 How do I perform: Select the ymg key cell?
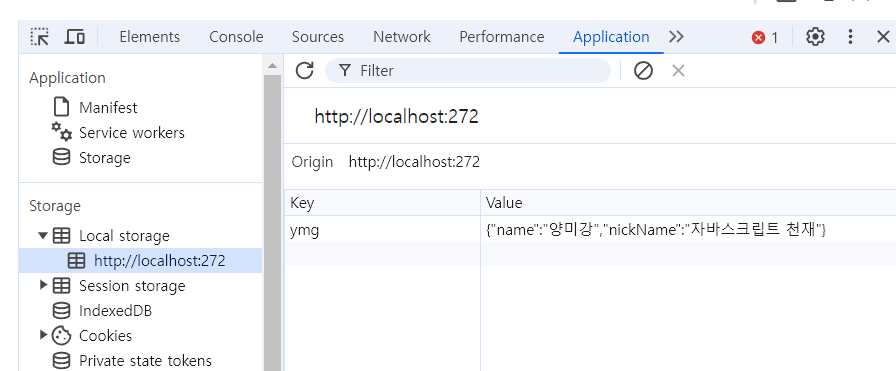[382, 230]
